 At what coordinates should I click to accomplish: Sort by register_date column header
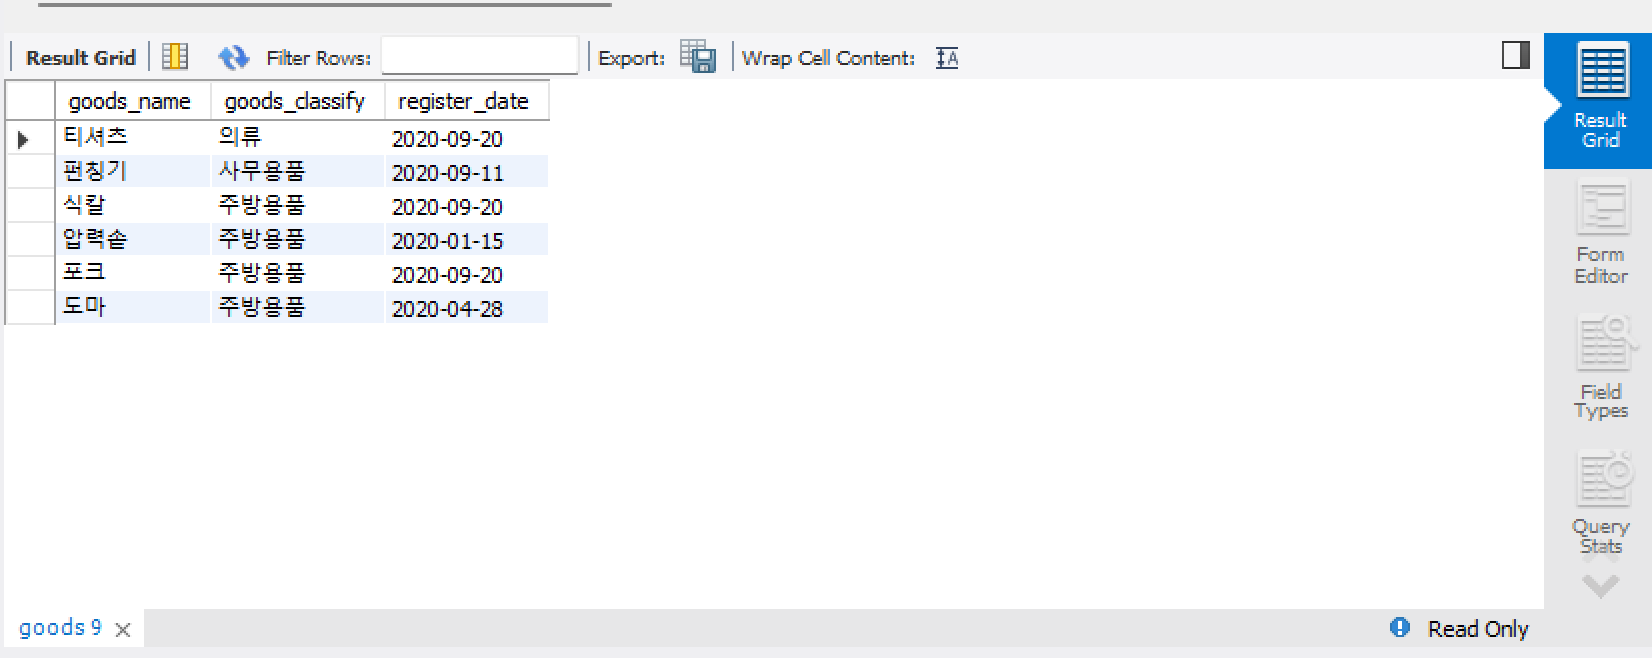point(466,101)
